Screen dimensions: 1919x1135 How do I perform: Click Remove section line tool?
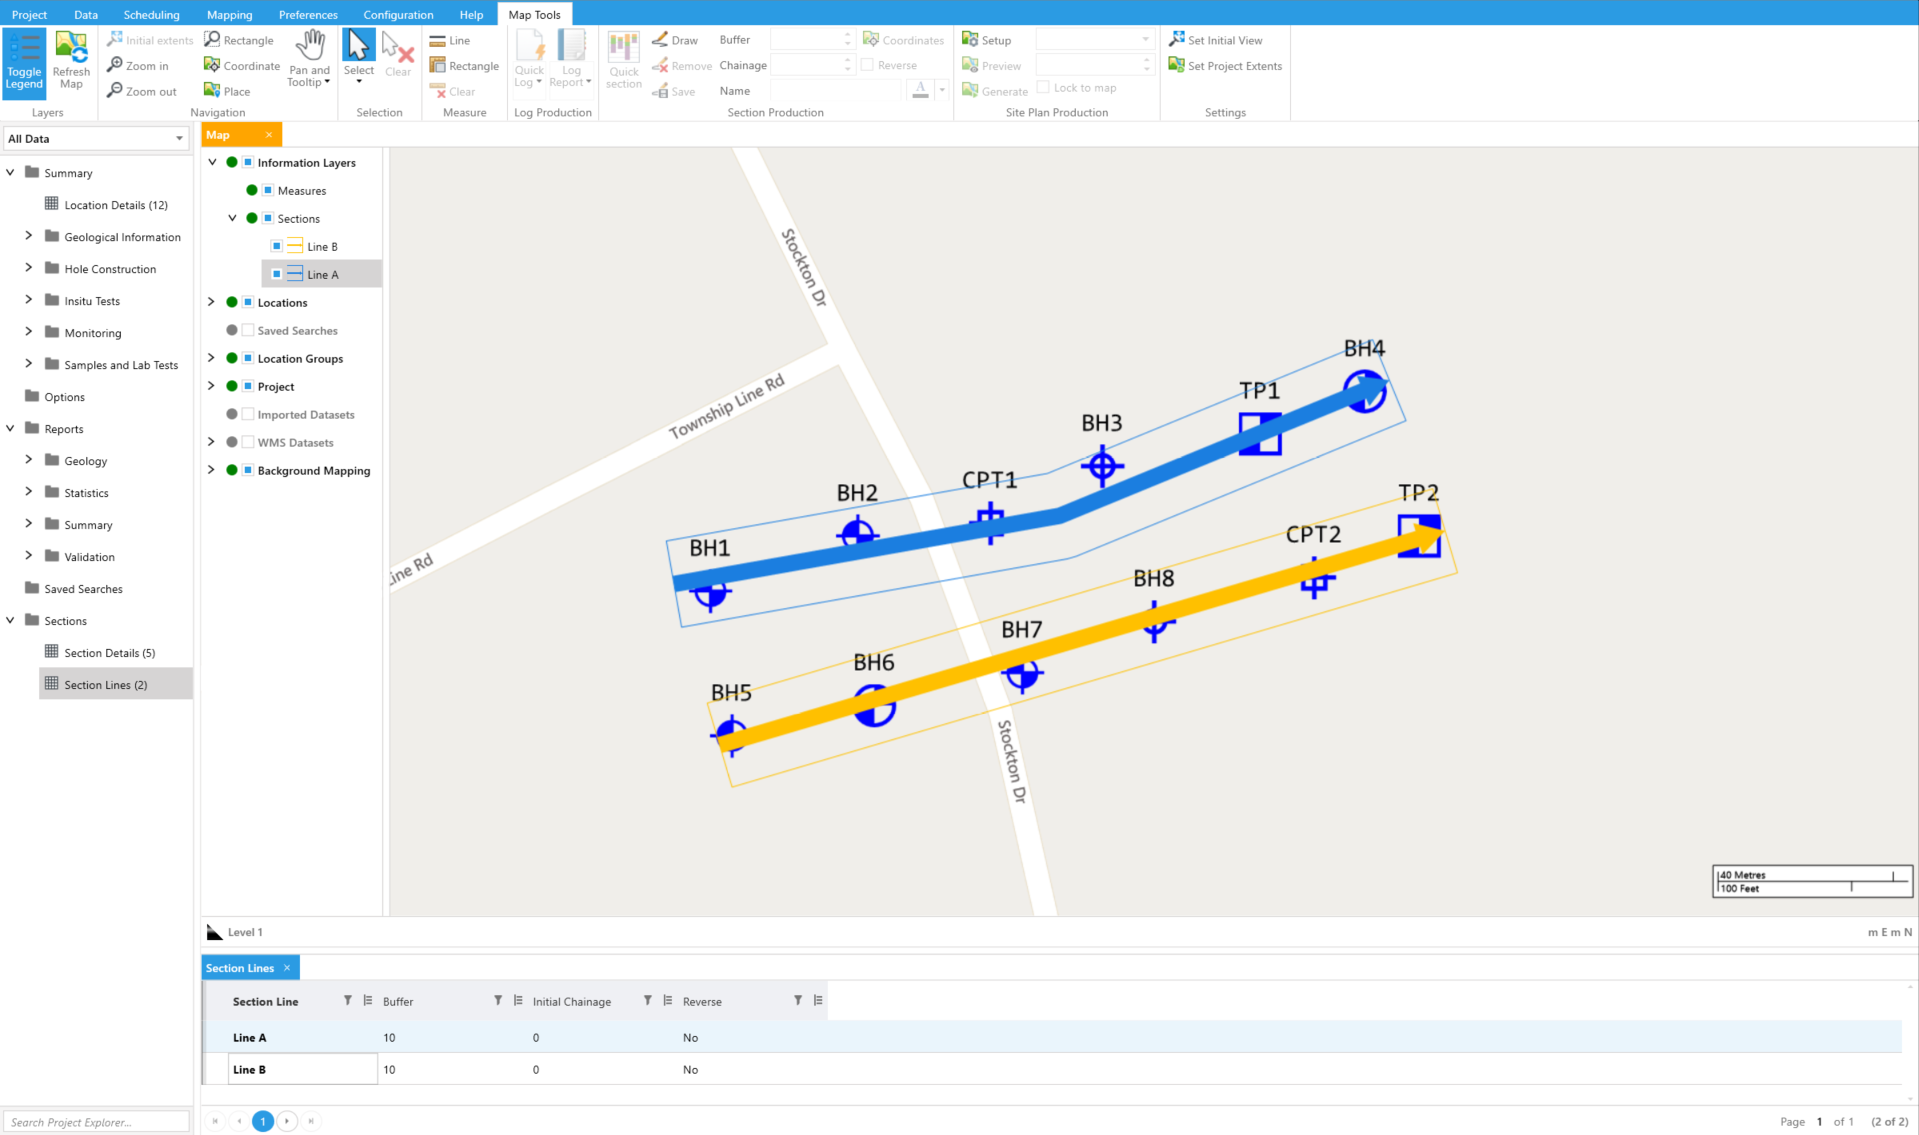coord(682,66)
